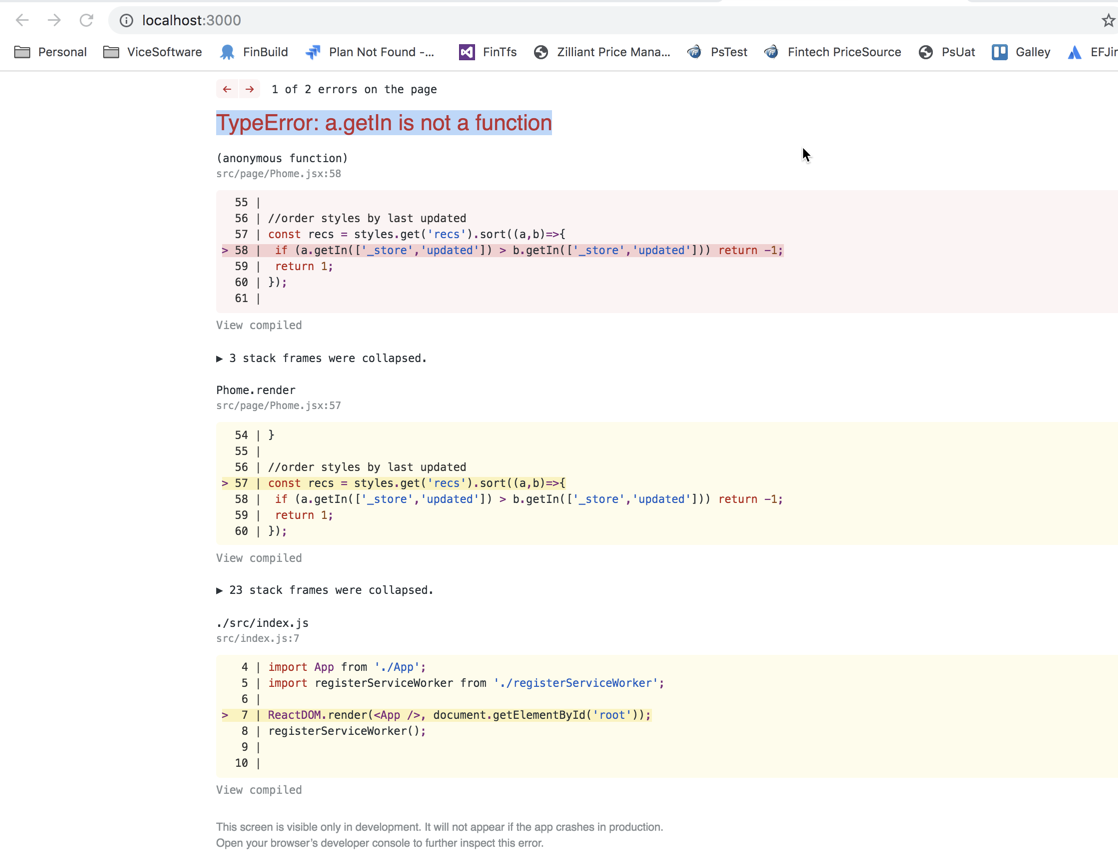Open the Personal bookmarks folder

tap(51, 52)
